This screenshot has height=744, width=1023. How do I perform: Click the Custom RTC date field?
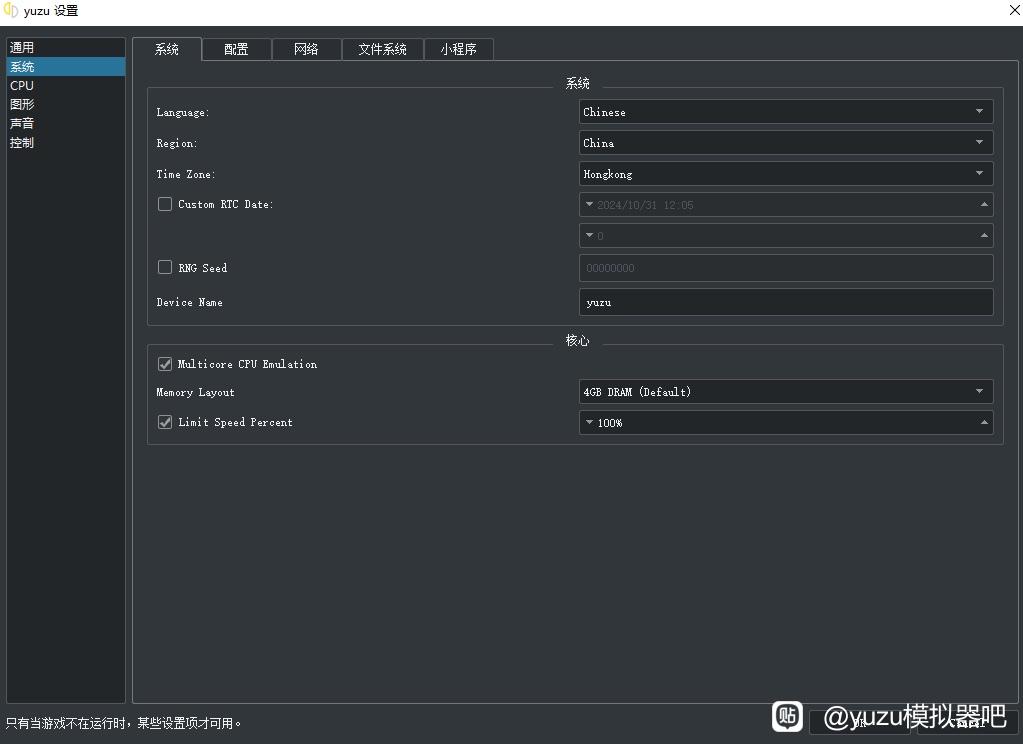coord(786,205)
